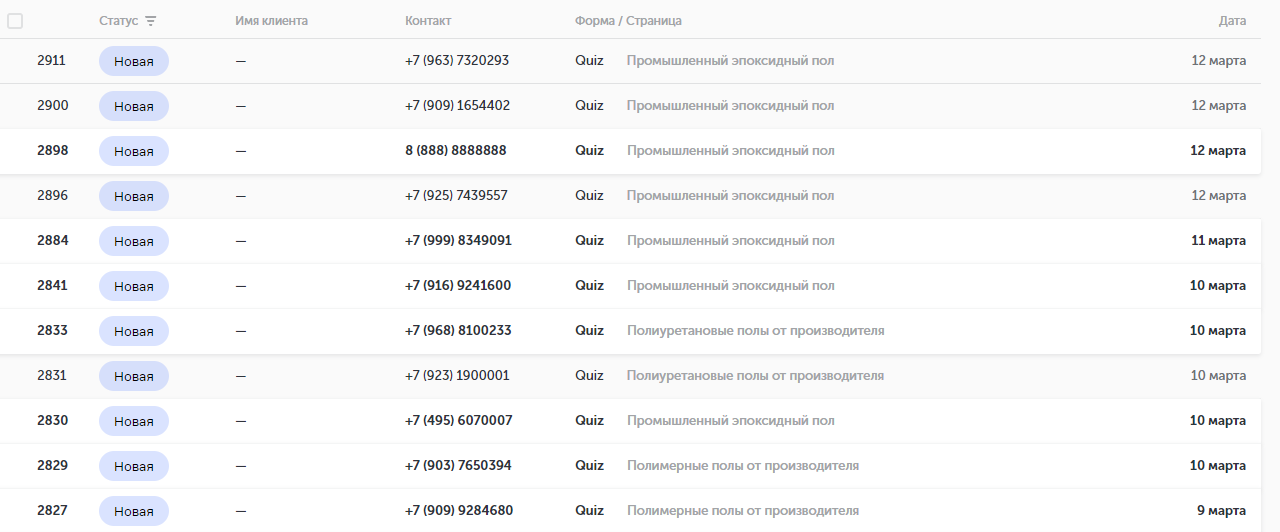Click phone number +7 (963) 7320293
This screenshot has width=1280, height=532.
(x=457, y=60)
